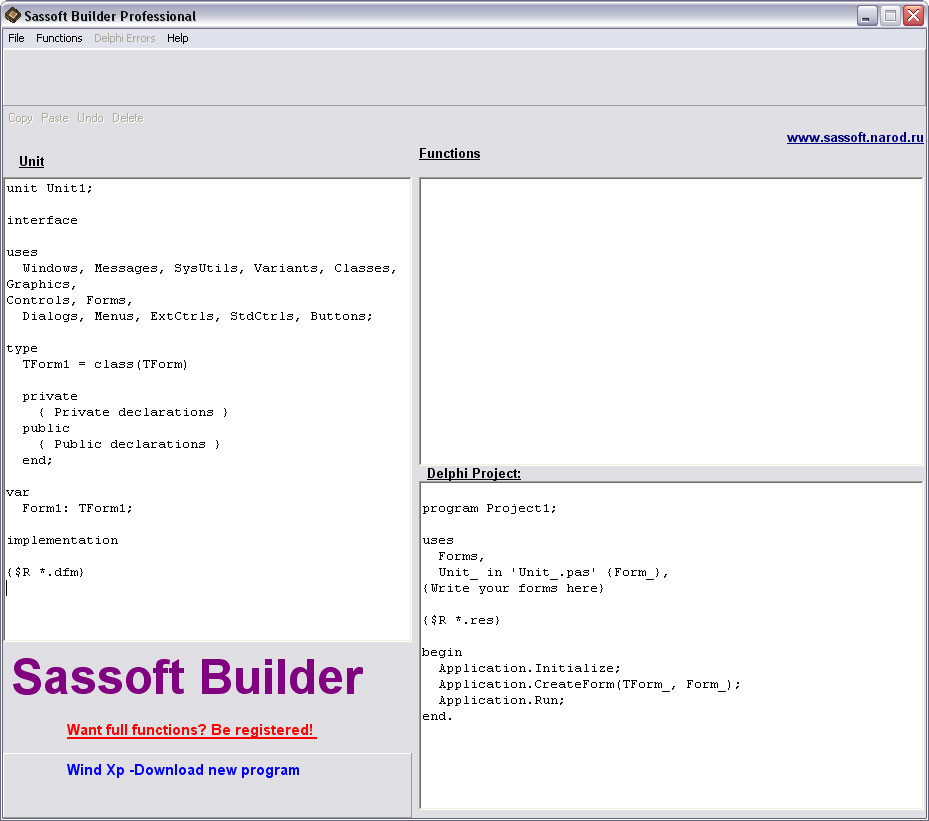The width and height of the screenshot is (929, 821).
Task: Open the File menu
Action: click(16, 38)
